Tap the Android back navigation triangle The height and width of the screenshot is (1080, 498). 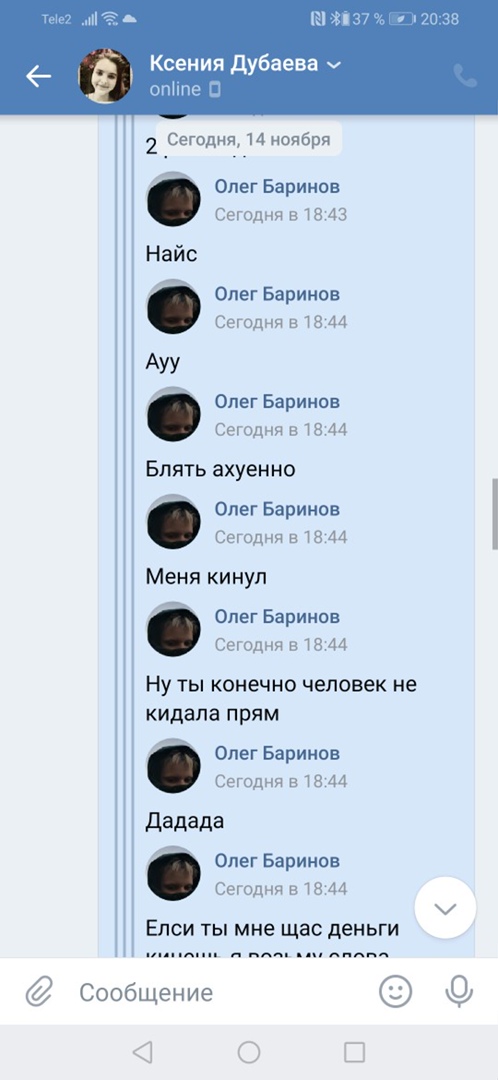pos(143,1052)
